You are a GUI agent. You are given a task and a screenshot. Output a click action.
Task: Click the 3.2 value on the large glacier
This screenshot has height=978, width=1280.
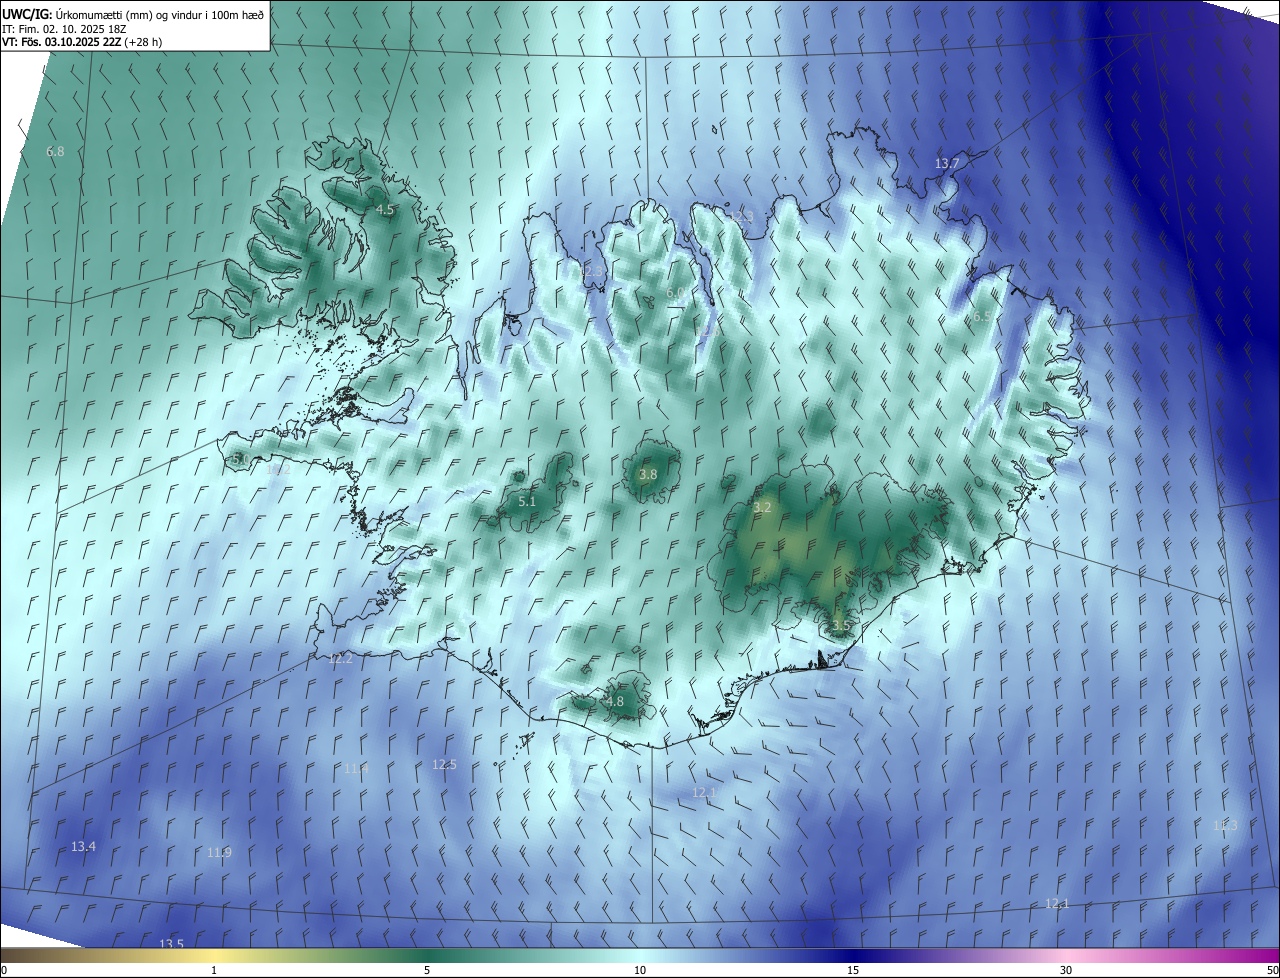pyautogui.click(x=762, y=507)
